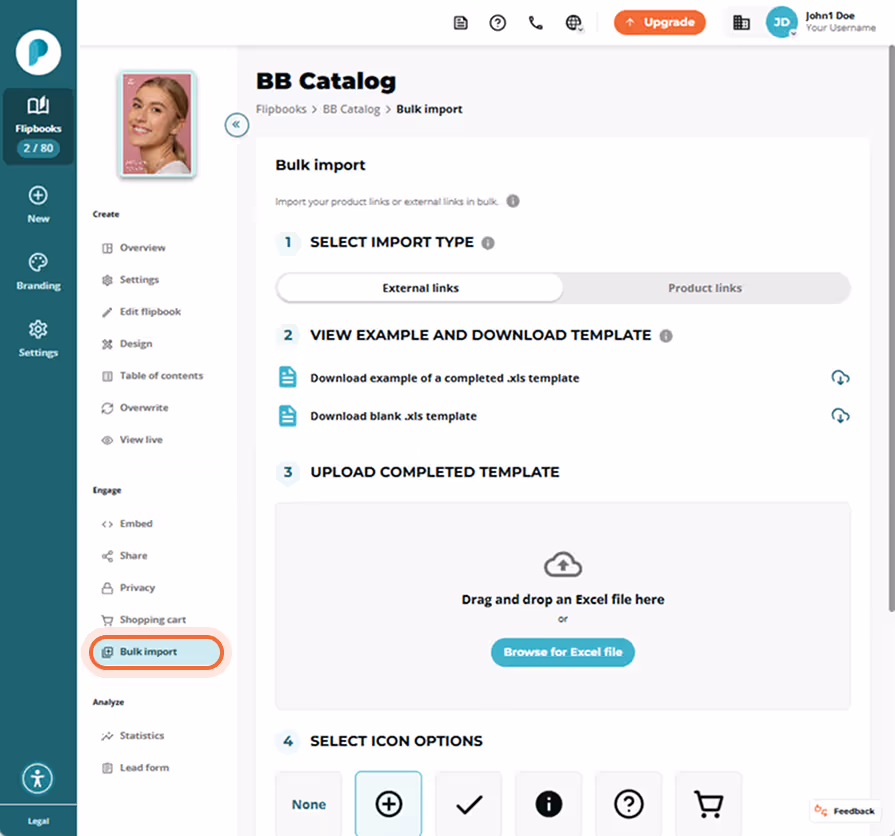Open the help question mark in top bar
Screen dimensions: 895x836
click(x=498, y=23)
